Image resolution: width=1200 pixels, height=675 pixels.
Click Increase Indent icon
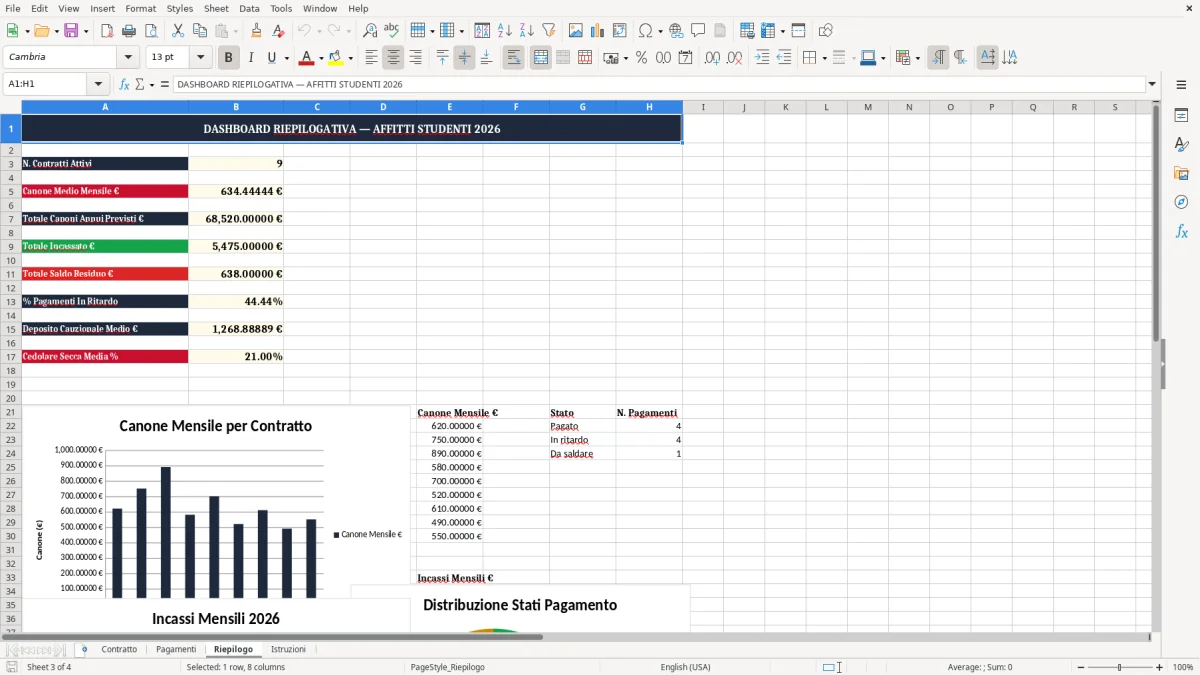pyautogui.click(x=762, y=58)
